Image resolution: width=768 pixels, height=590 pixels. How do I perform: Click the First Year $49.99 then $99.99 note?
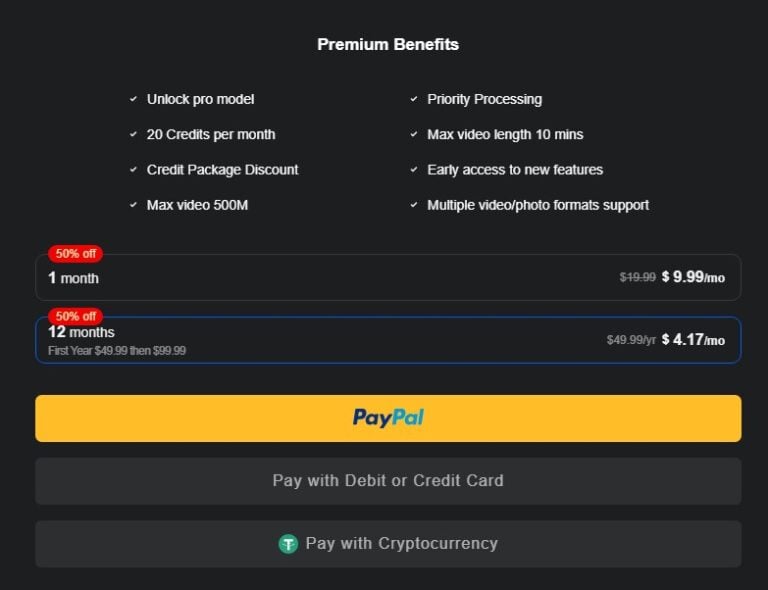[x=117, y=351]
